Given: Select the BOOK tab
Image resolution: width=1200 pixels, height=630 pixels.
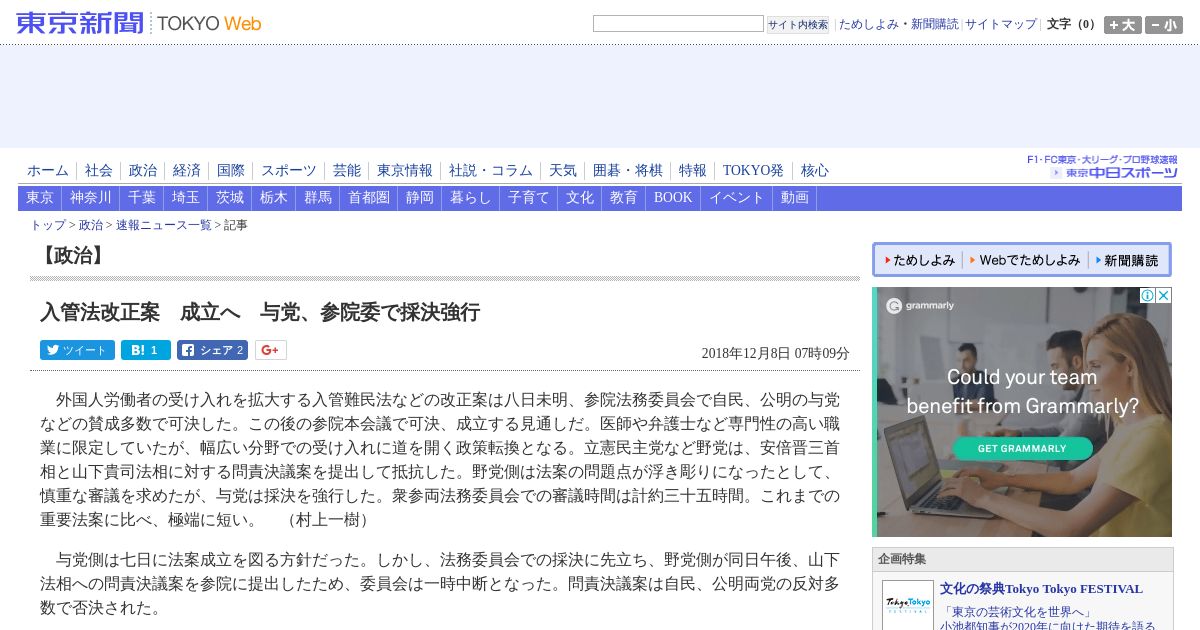Looking at the screenshot, I should coord(673,198).
